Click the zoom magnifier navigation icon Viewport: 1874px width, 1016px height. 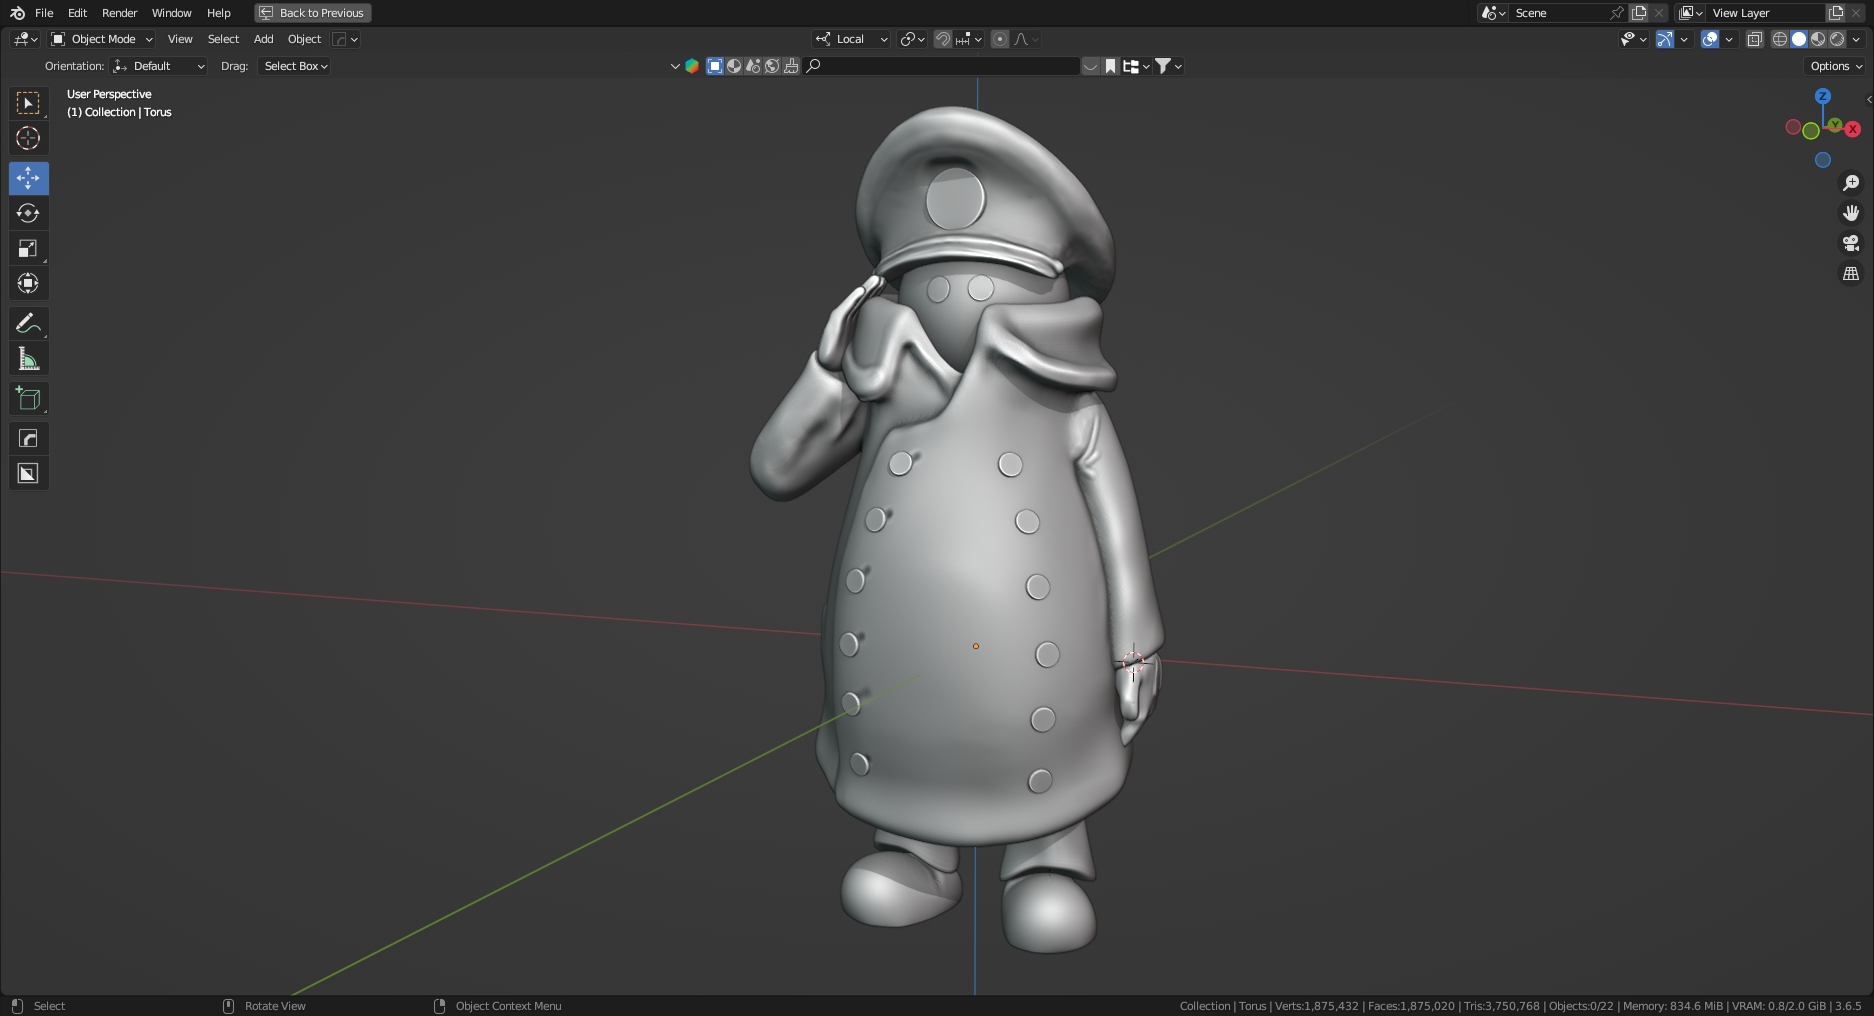click(x=1851, y=183)
